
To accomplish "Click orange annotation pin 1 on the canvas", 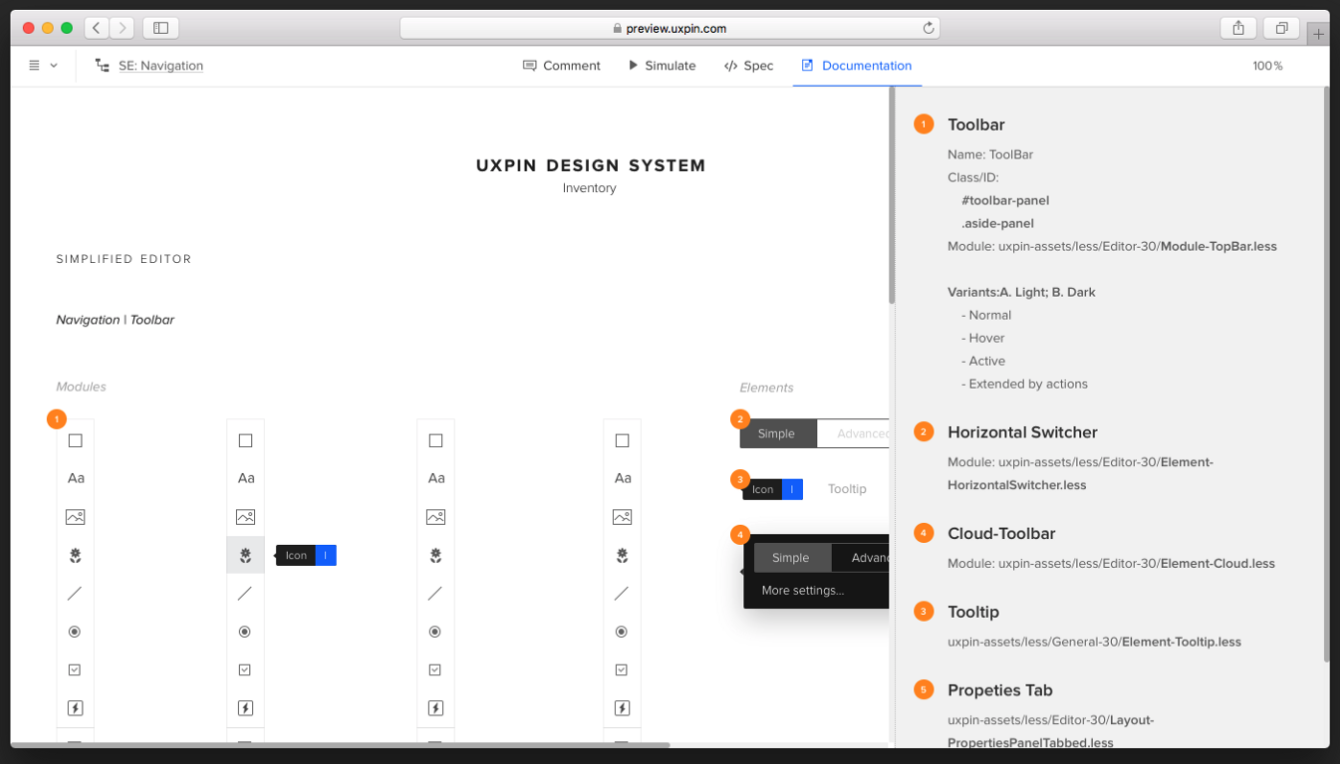I will tap(57, 419).
